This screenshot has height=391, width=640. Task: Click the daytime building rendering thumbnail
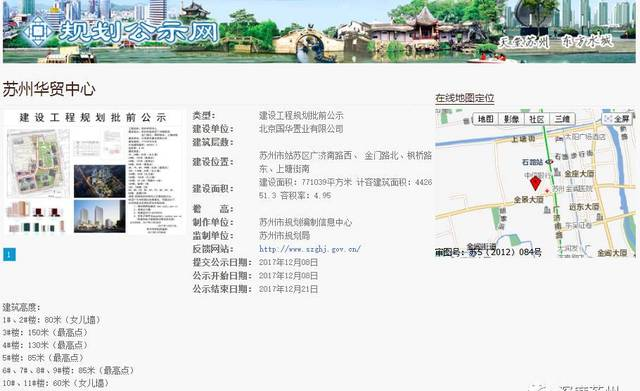click(x=100, y=216)
